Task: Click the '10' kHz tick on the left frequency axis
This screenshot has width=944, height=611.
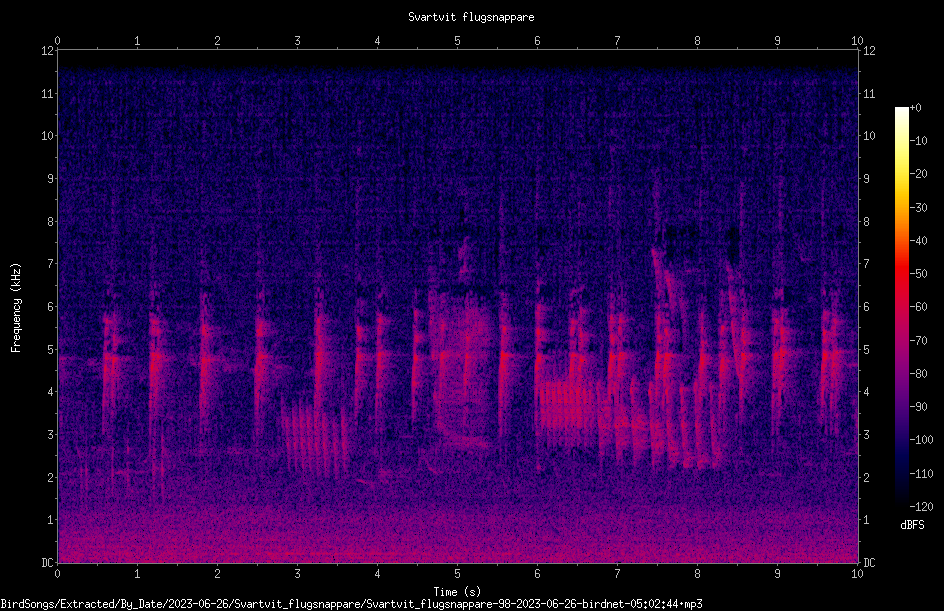Action: click(47, 136)
